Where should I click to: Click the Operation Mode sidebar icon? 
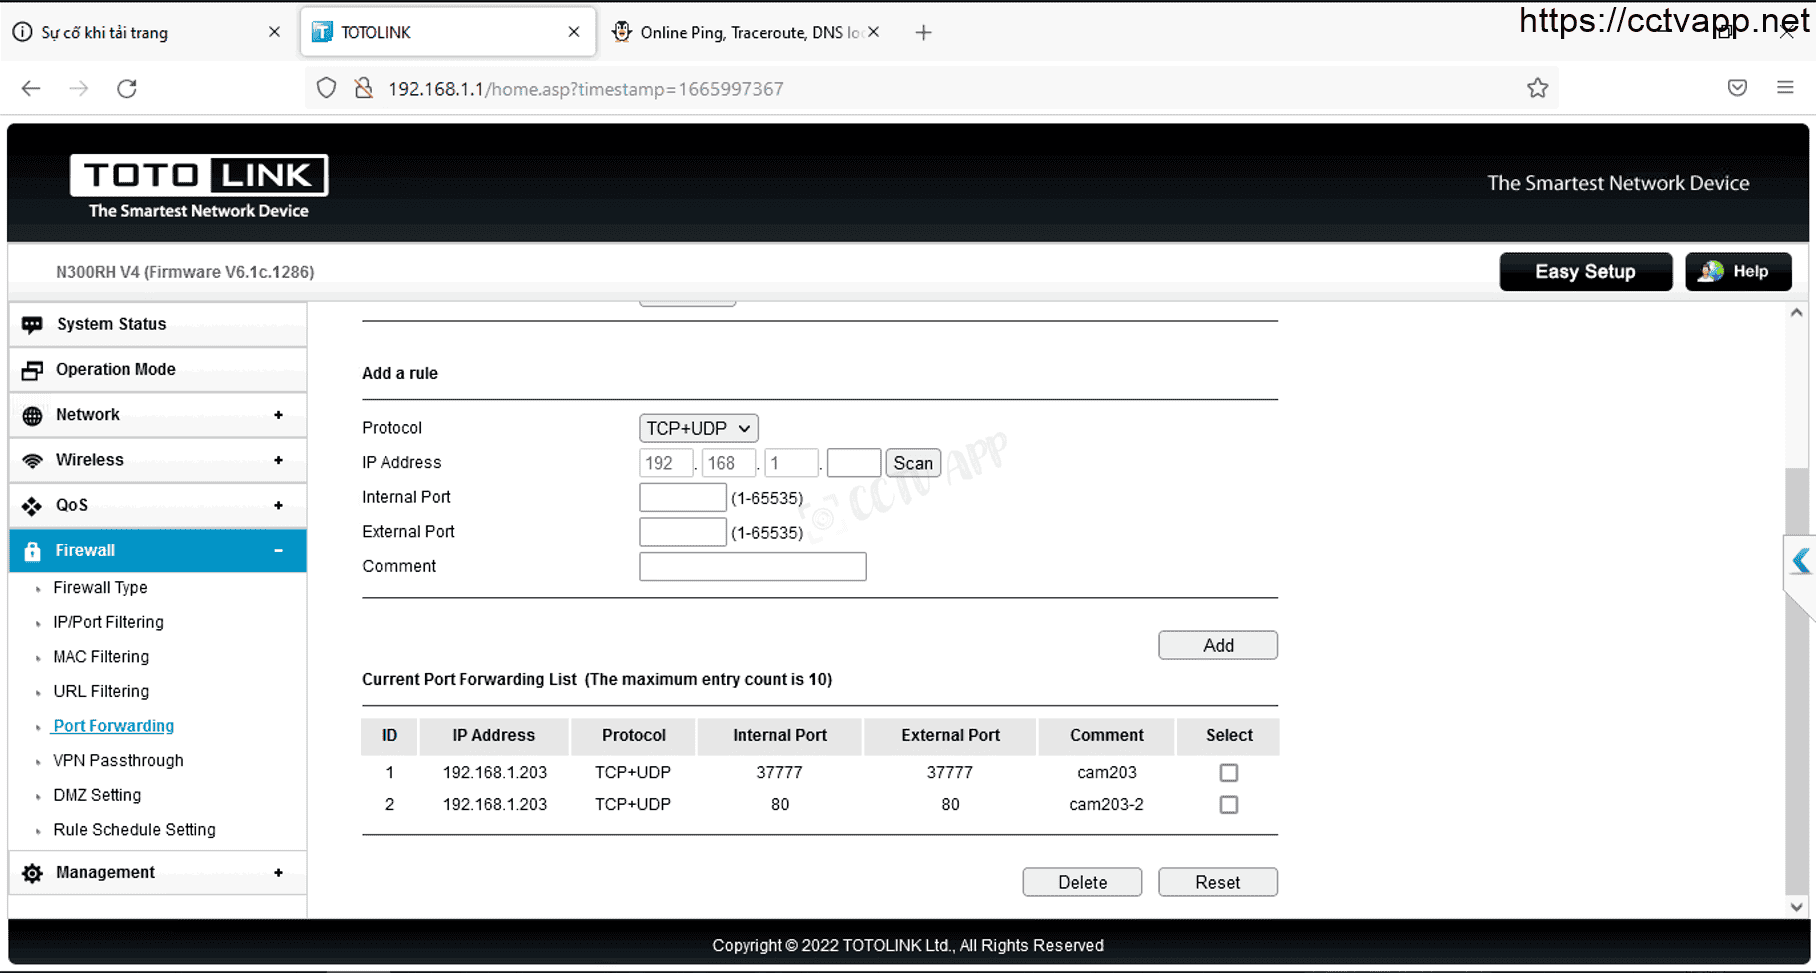pyautogui.click(x=32, y=370)
